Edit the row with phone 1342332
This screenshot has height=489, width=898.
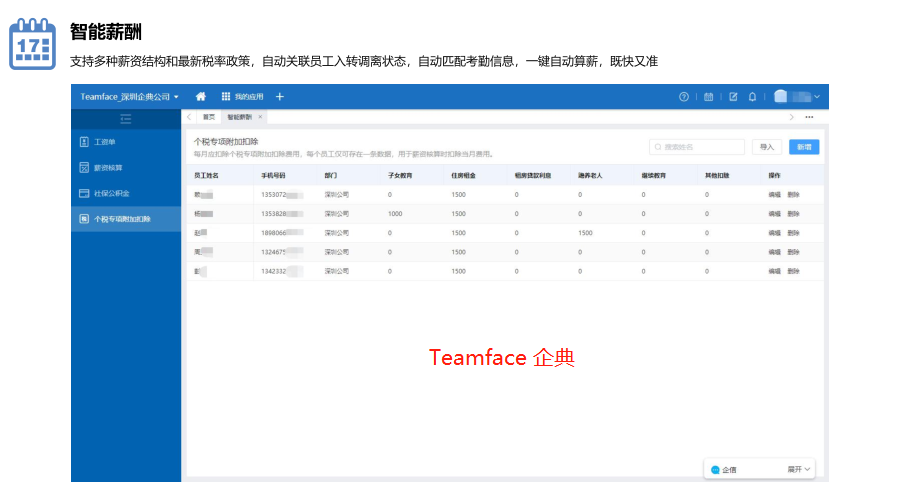(x=774, y=271)
